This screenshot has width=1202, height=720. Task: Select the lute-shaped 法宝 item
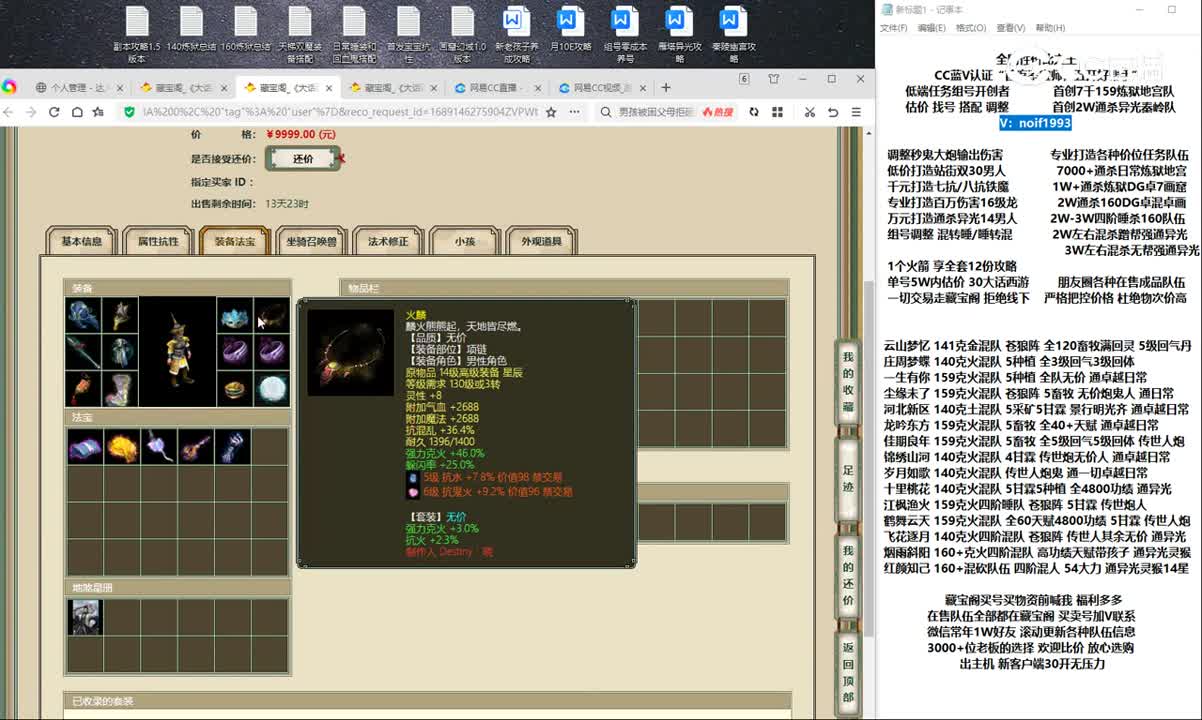(x=195, y=446)
